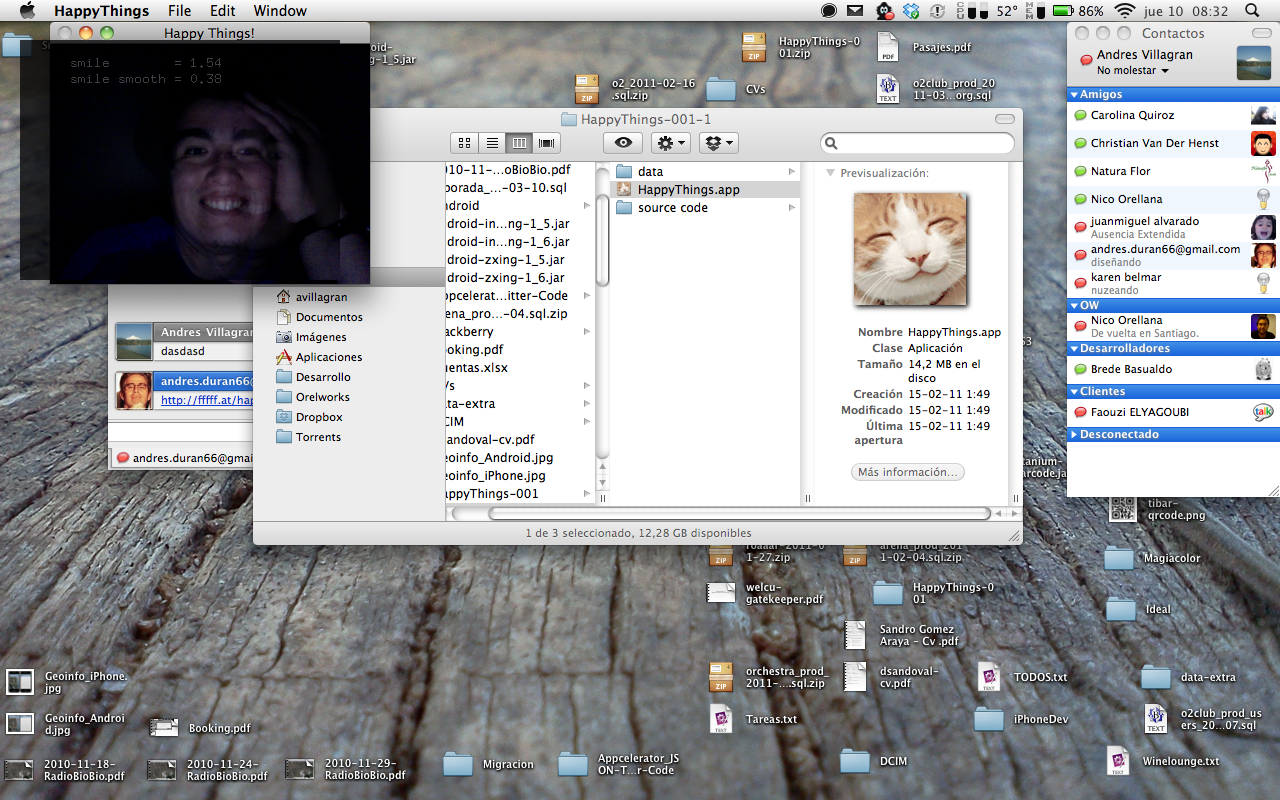This screenshot has width=1280, height=800.
Task: Click Andres Villagran's avatar in Contactos
Action: click(1253, 62)
